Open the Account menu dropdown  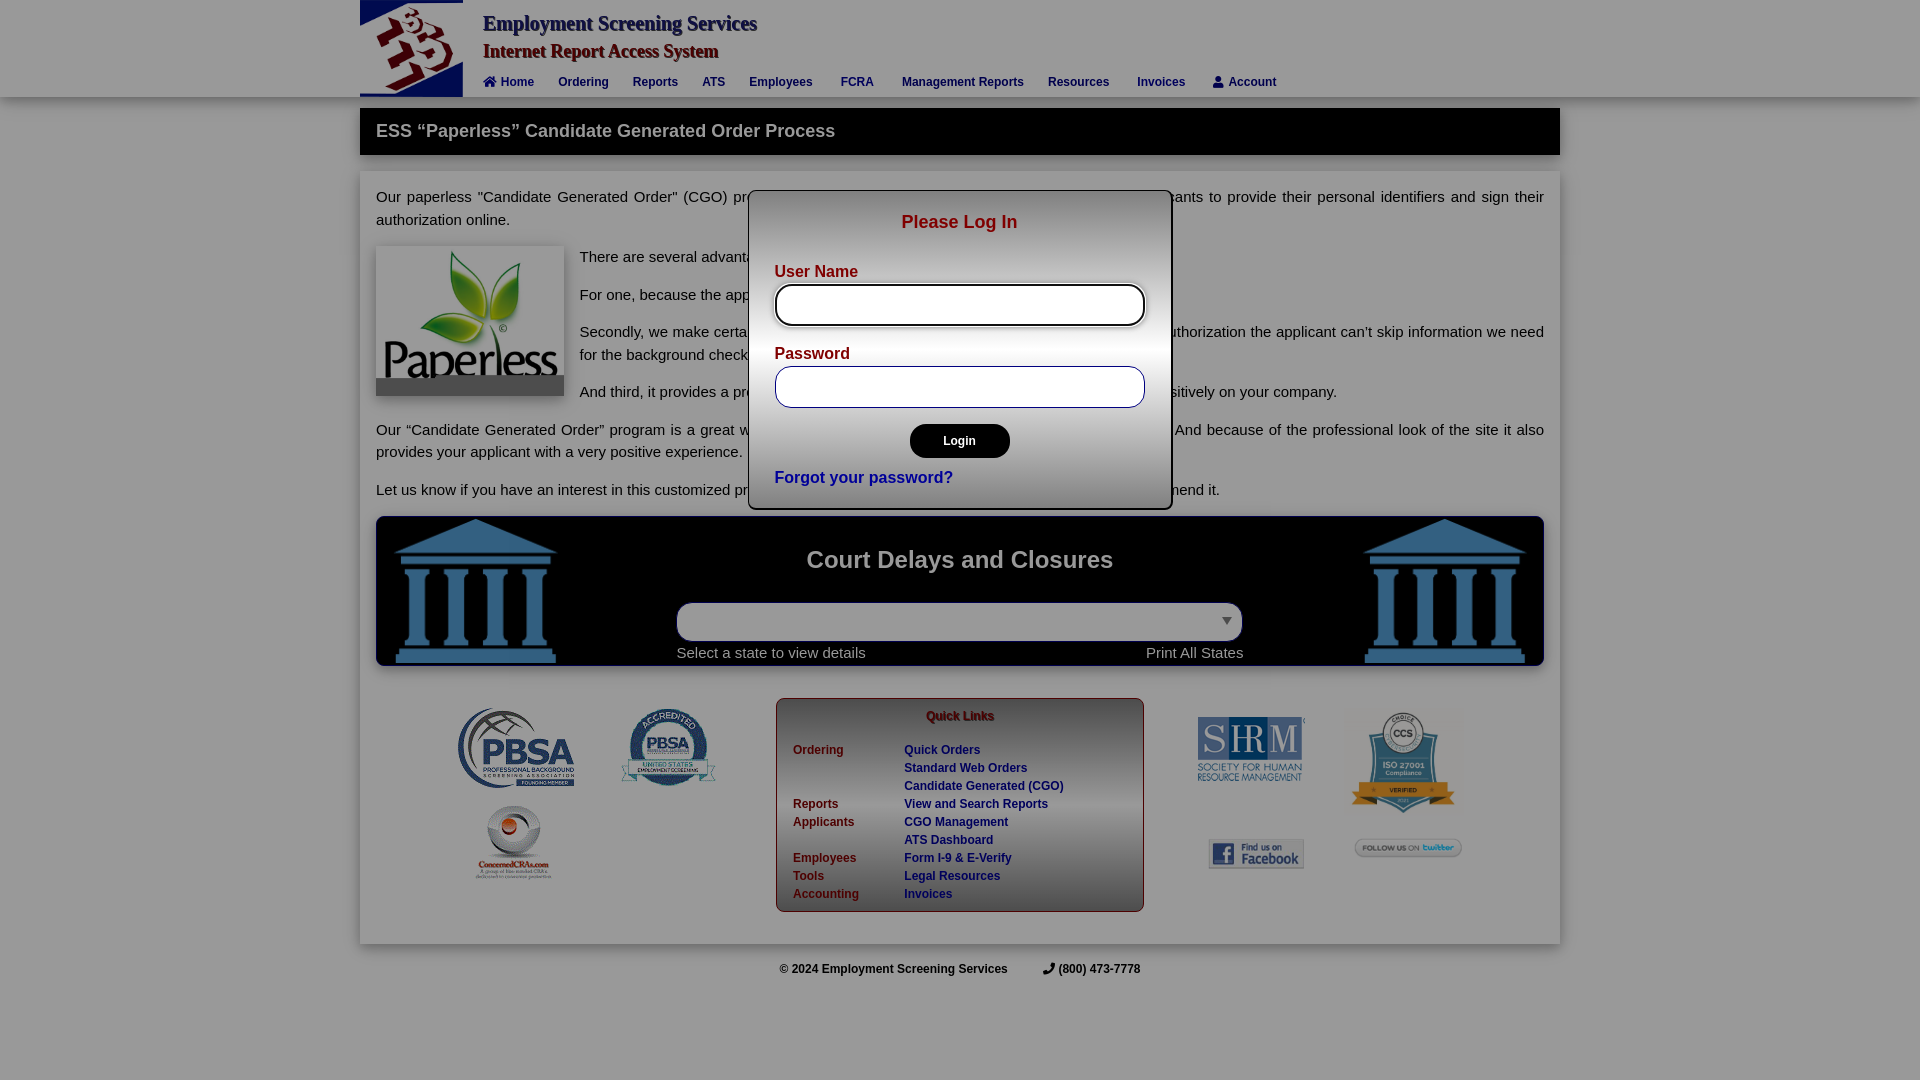point(1244,82)
